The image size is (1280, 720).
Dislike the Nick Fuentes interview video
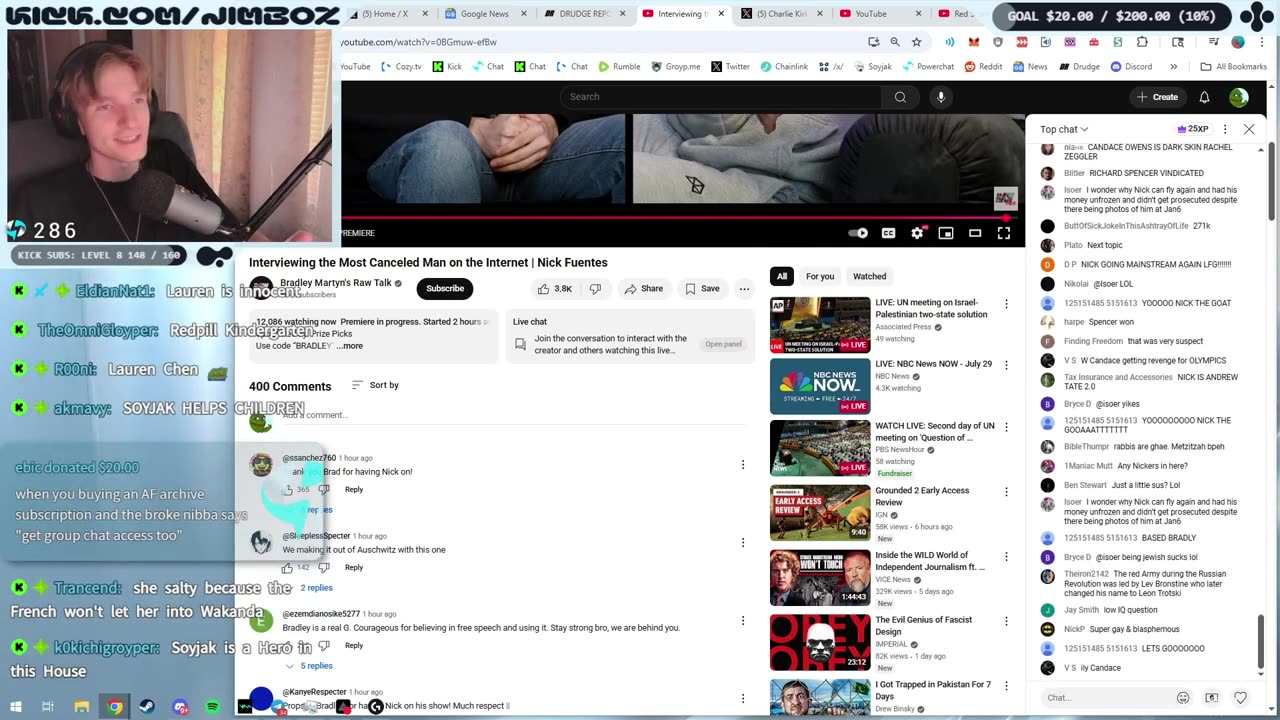click(x=595, y=289)
